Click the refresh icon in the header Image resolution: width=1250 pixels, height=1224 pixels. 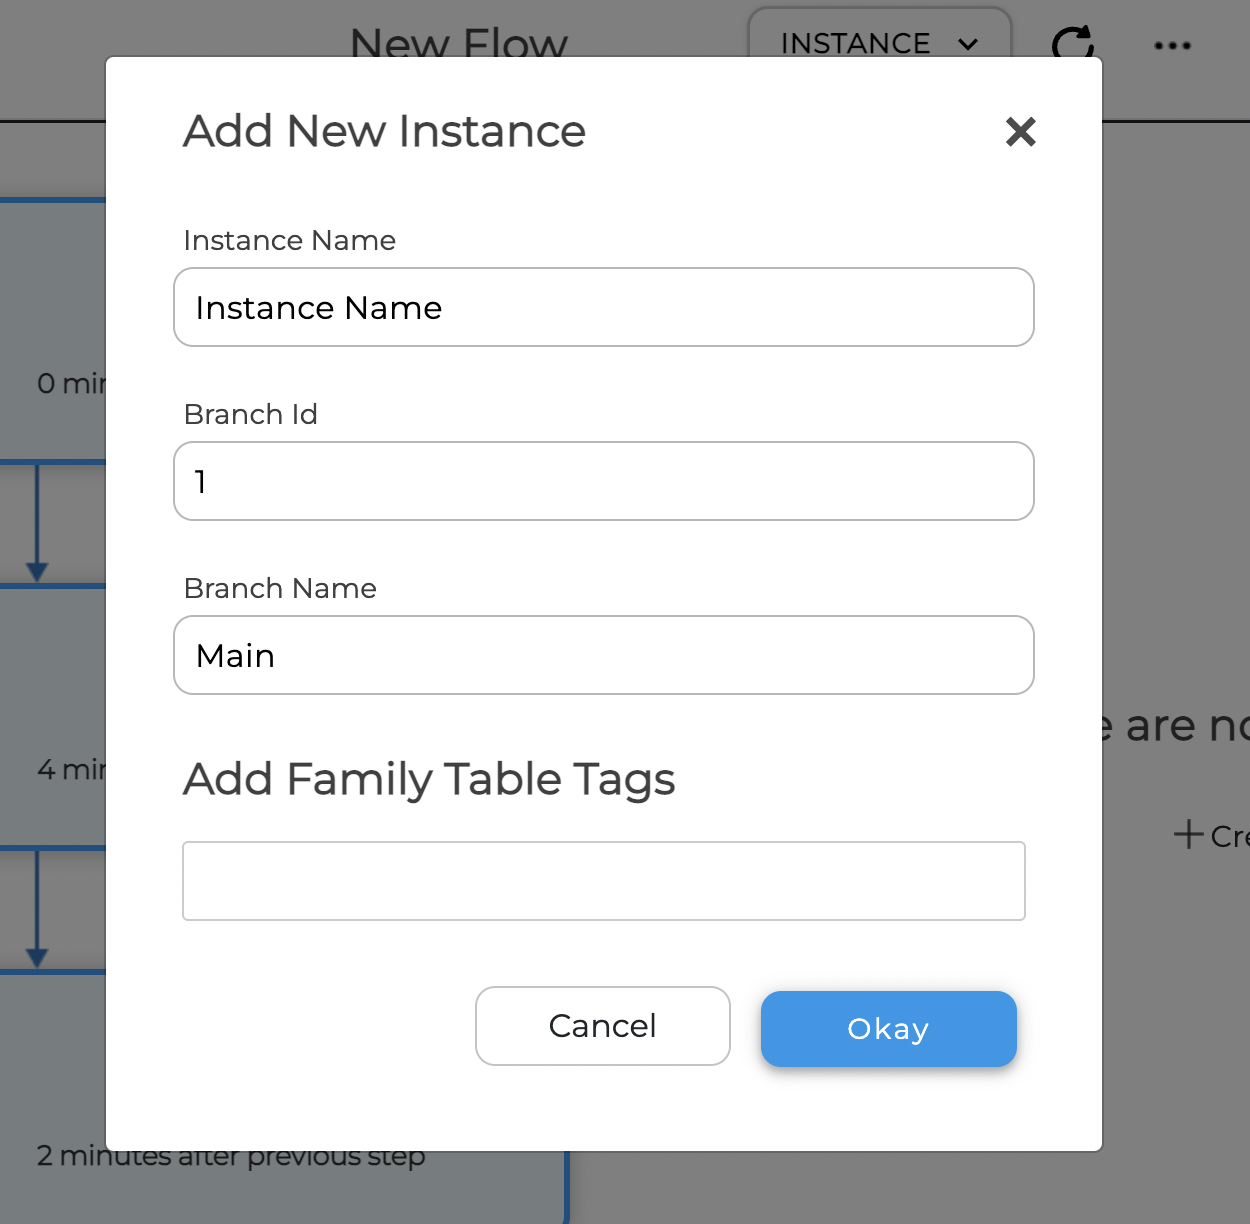pyautogui.click(x=1073, y=40)
